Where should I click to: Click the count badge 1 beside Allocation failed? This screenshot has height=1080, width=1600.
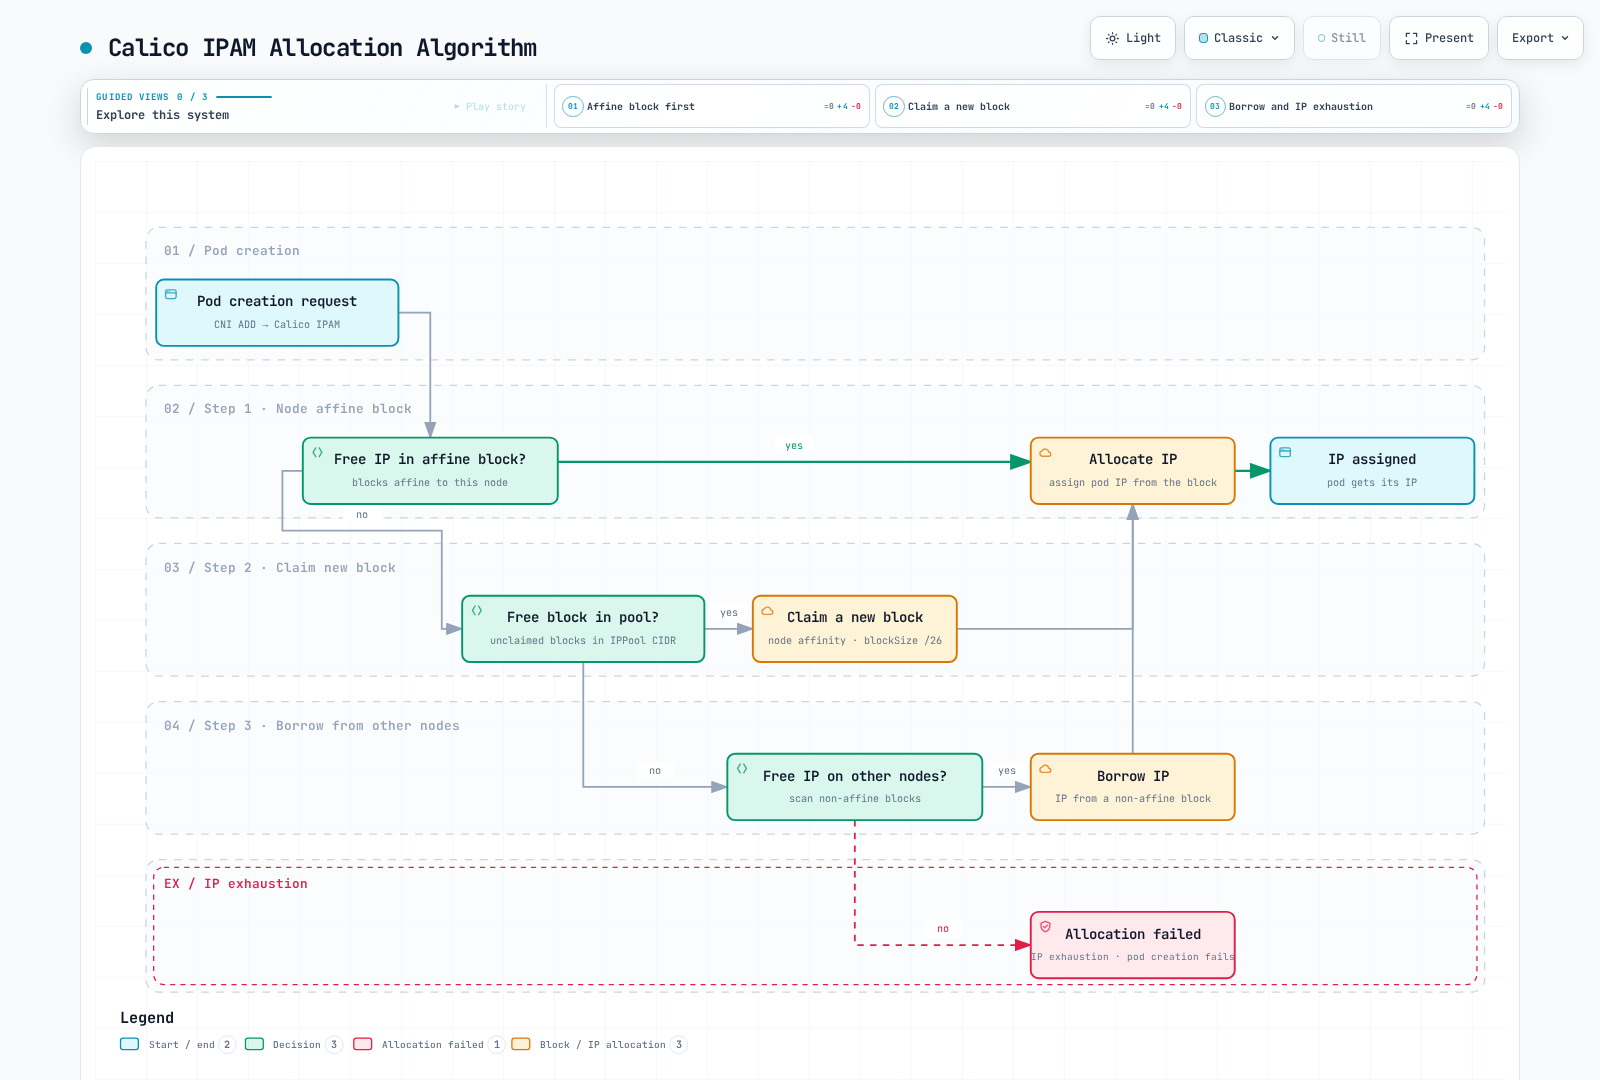[x=496, y=1045]
